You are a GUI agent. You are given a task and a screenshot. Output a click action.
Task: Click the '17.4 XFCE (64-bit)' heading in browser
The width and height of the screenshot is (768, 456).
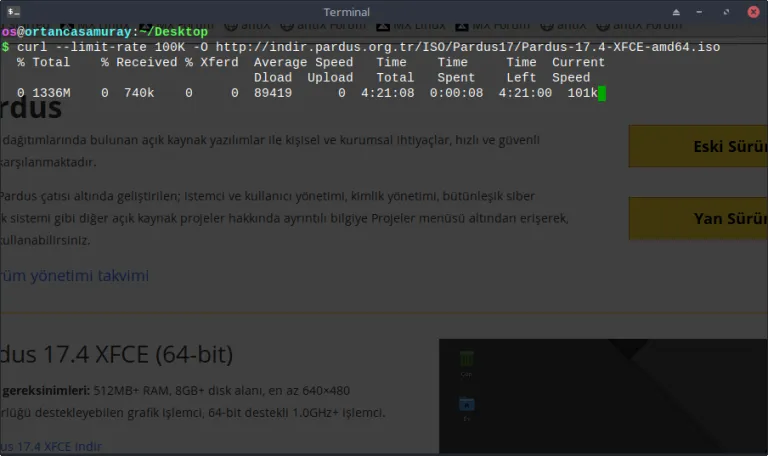coord(138,355)
